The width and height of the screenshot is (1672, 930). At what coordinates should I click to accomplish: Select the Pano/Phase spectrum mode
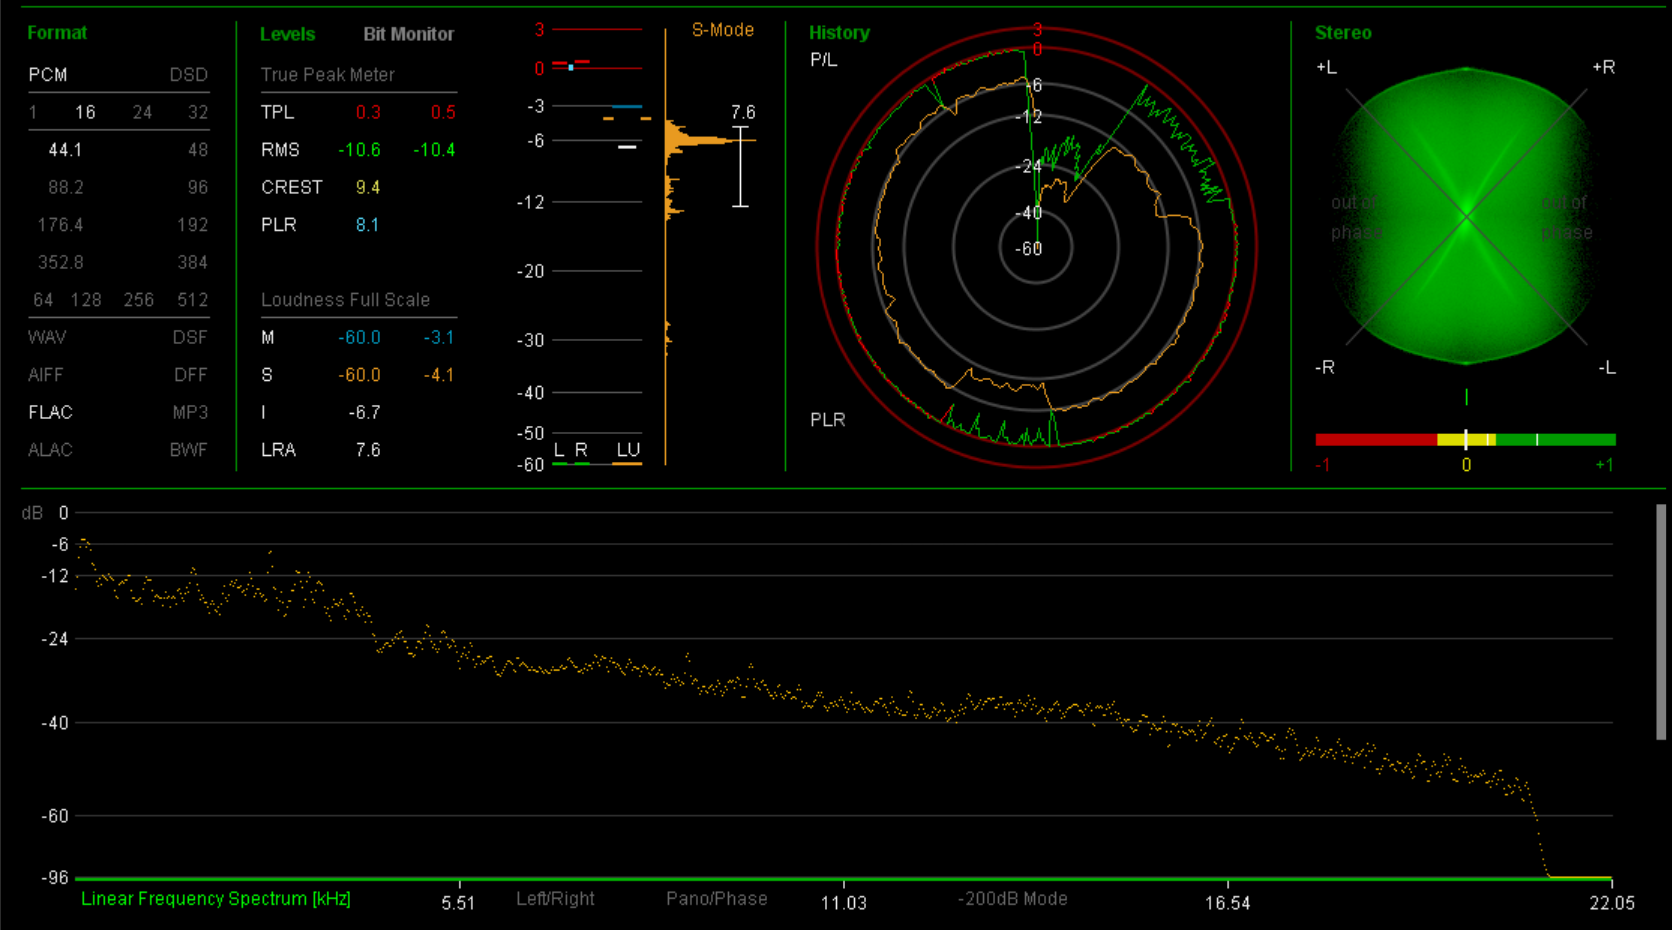click(x=716, y=898)
